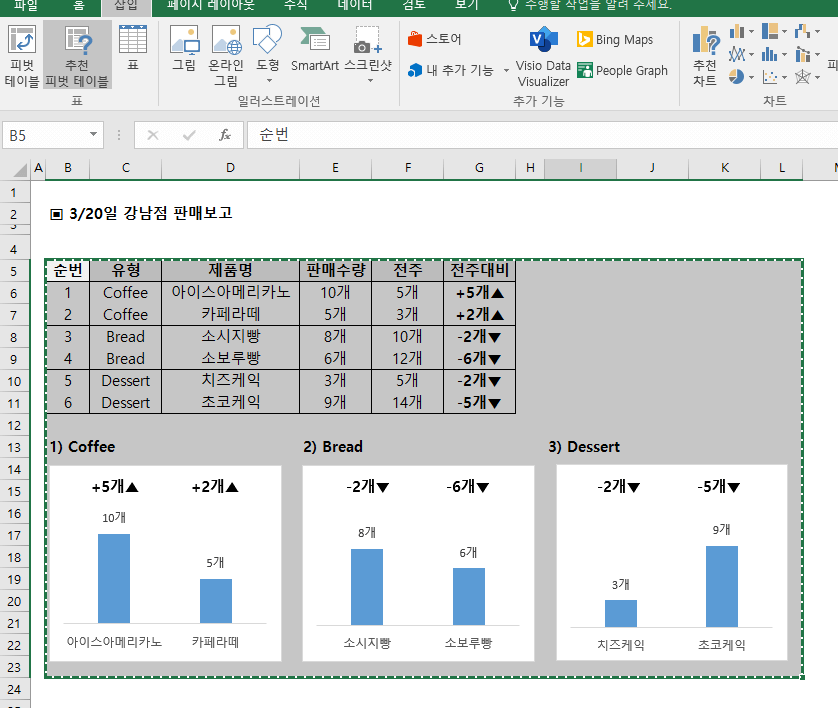Open the 스토어 add-ins store
838x708 pixels.
[x=435, y=40]
